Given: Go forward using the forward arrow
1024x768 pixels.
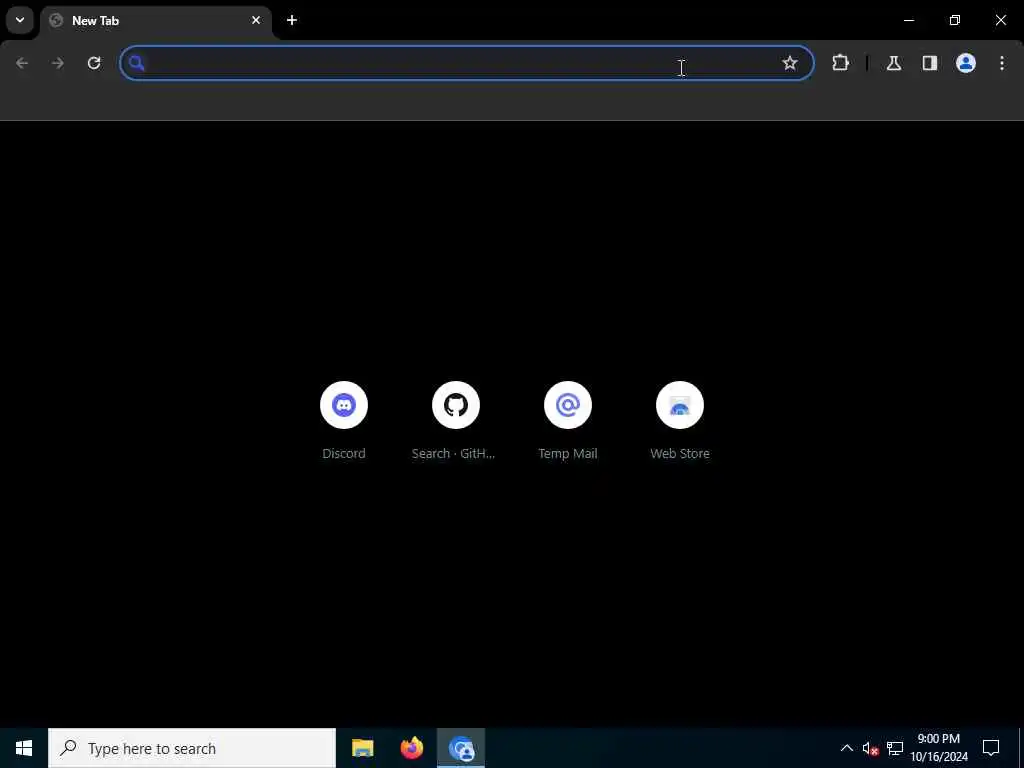Looking at the screenshot, I should pos(58,63).
